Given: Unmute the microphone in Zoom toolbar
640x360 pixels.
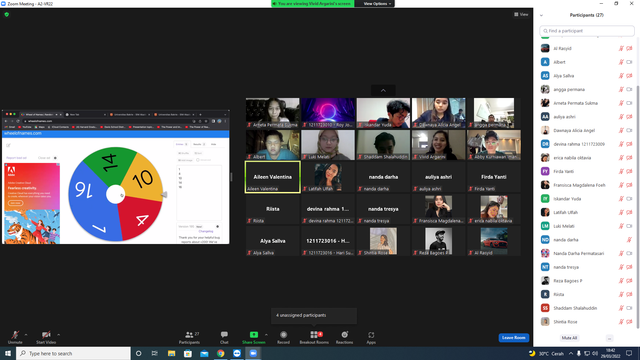Looking at the screenshot, I should pyautogui.click(x=15, y=337).
